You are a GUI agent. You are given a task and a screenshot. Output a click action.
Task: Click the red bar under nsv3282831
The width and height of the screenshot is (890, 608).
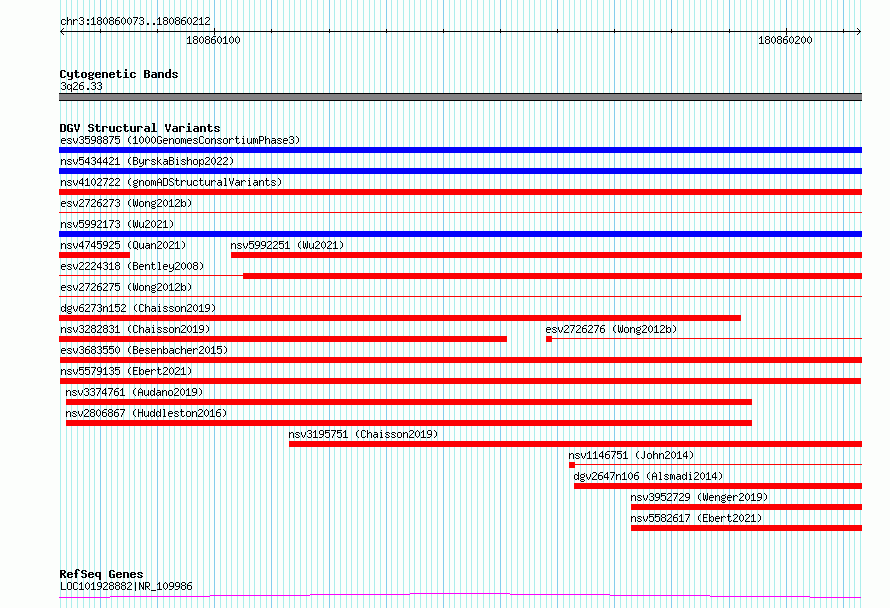[x=283, y=339]
